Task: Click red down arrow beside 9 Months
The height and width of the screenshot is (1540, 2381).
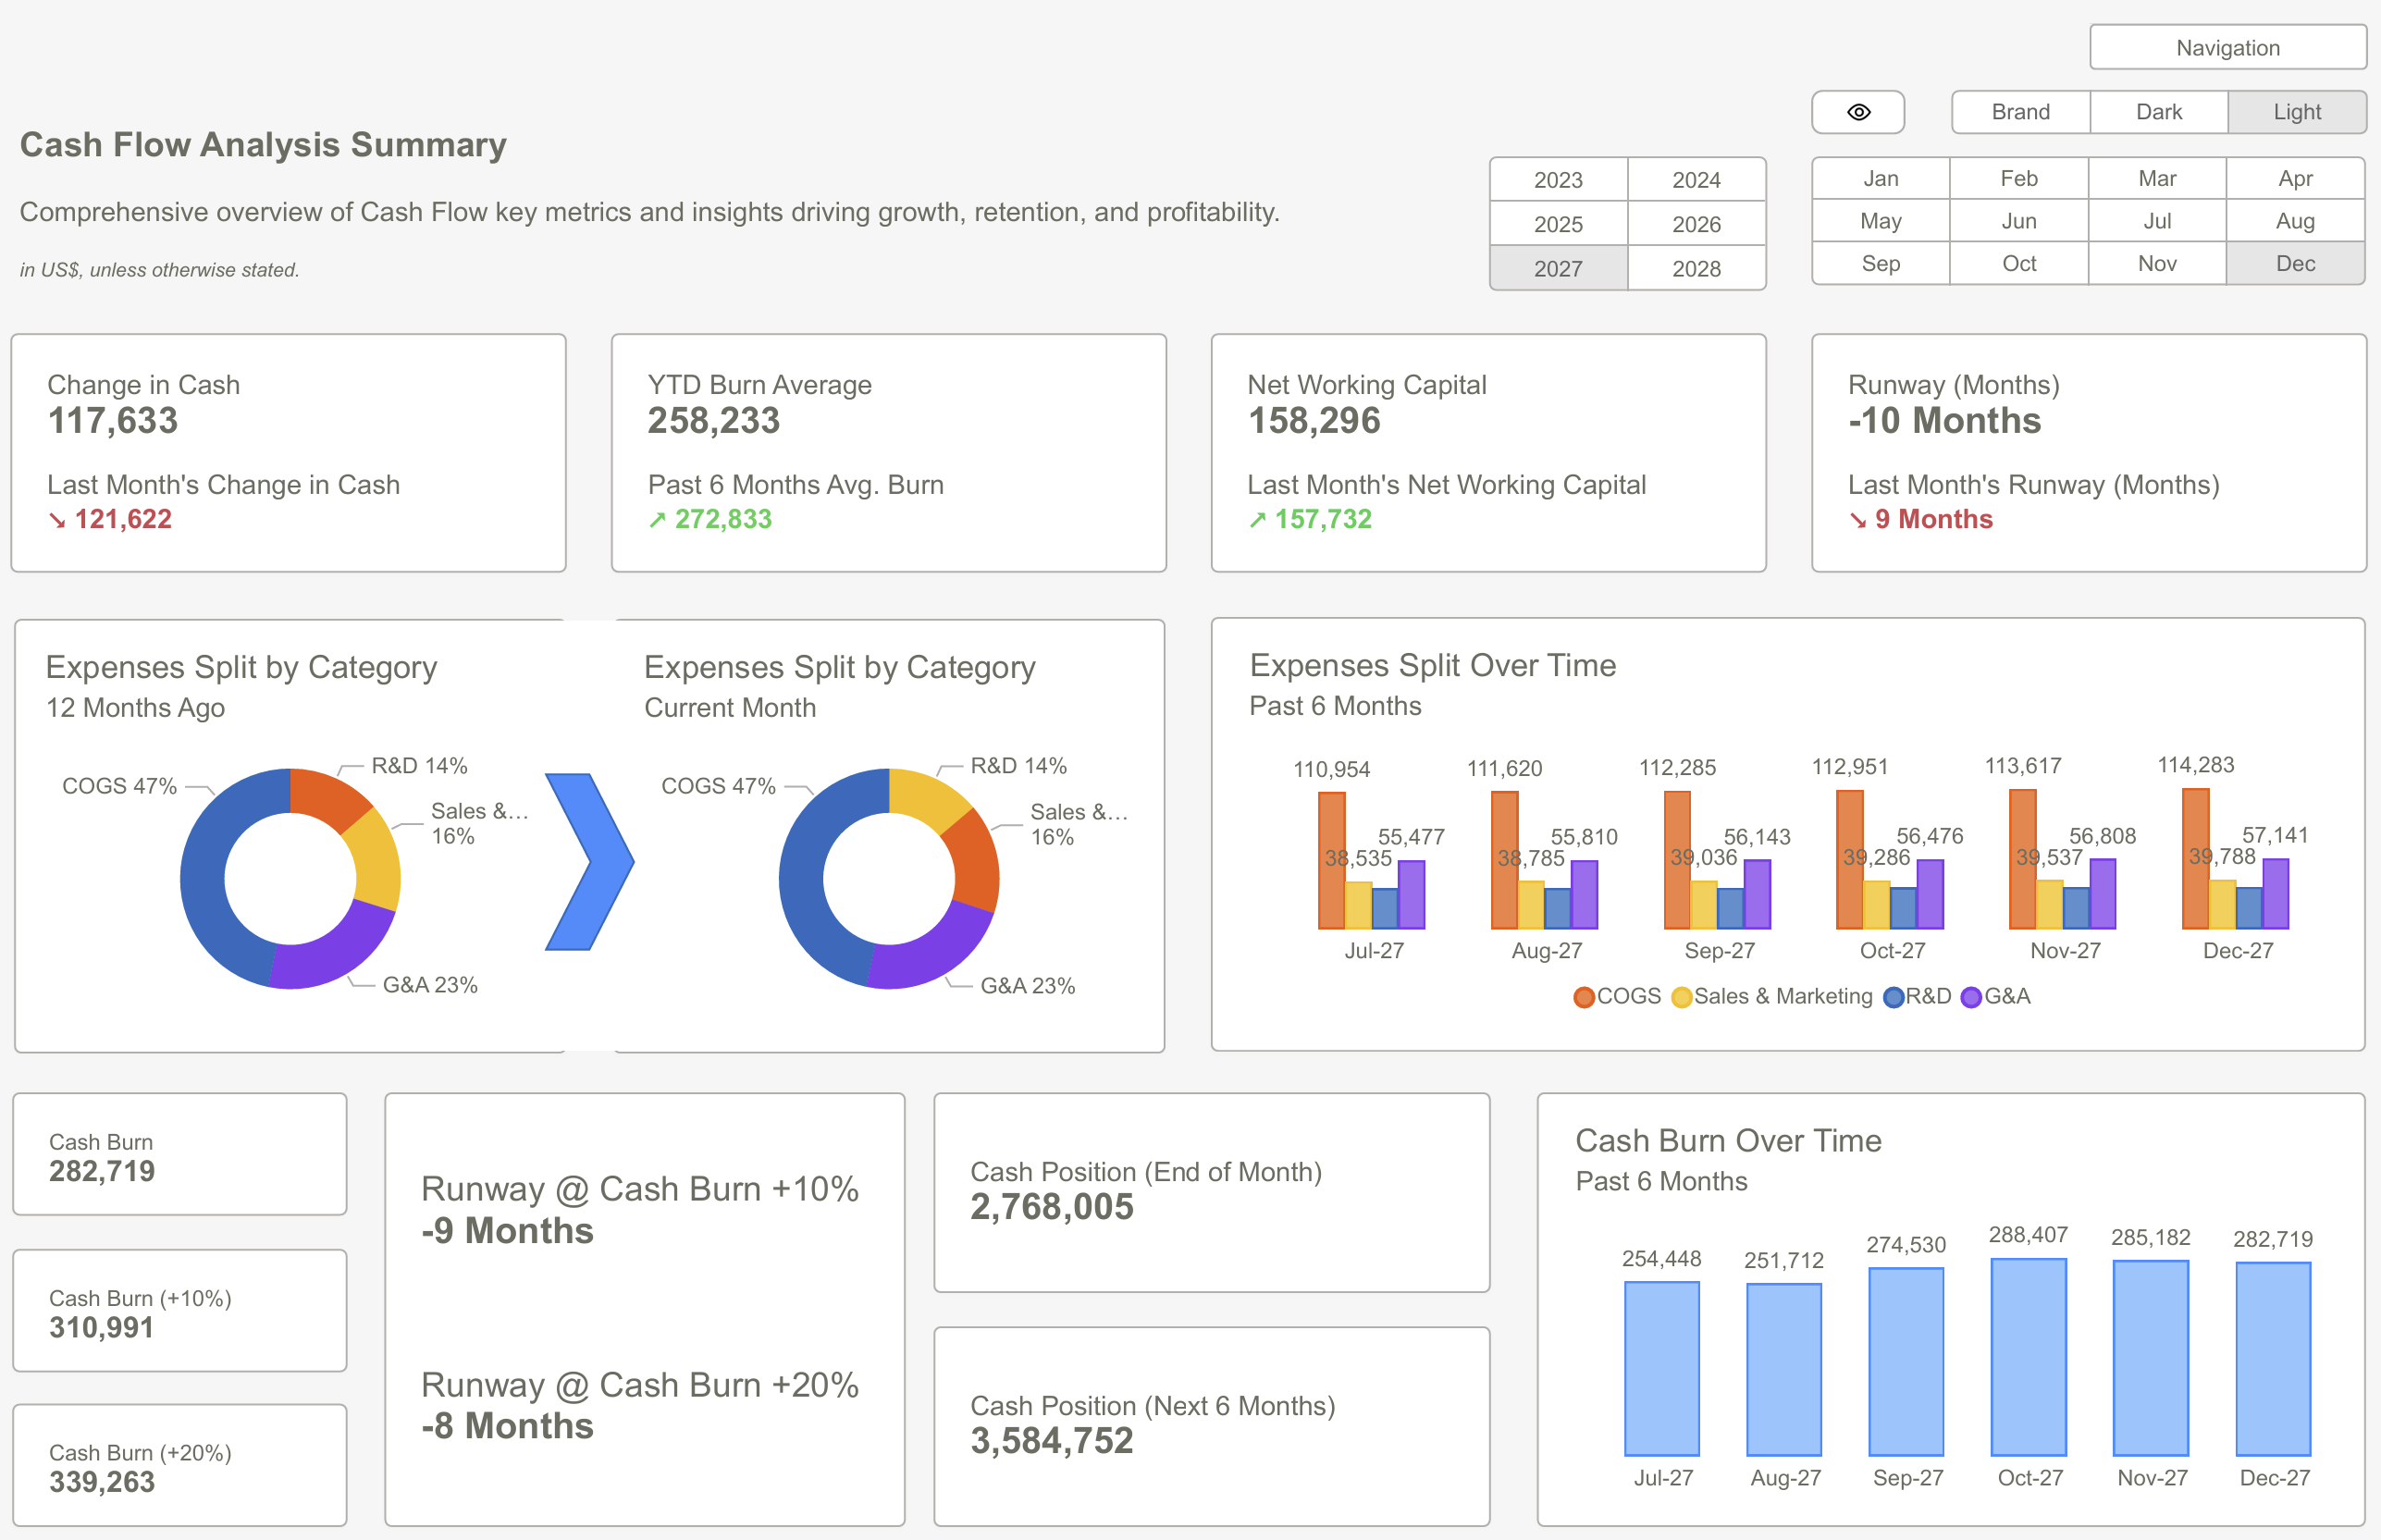Action: (1858, 520)
